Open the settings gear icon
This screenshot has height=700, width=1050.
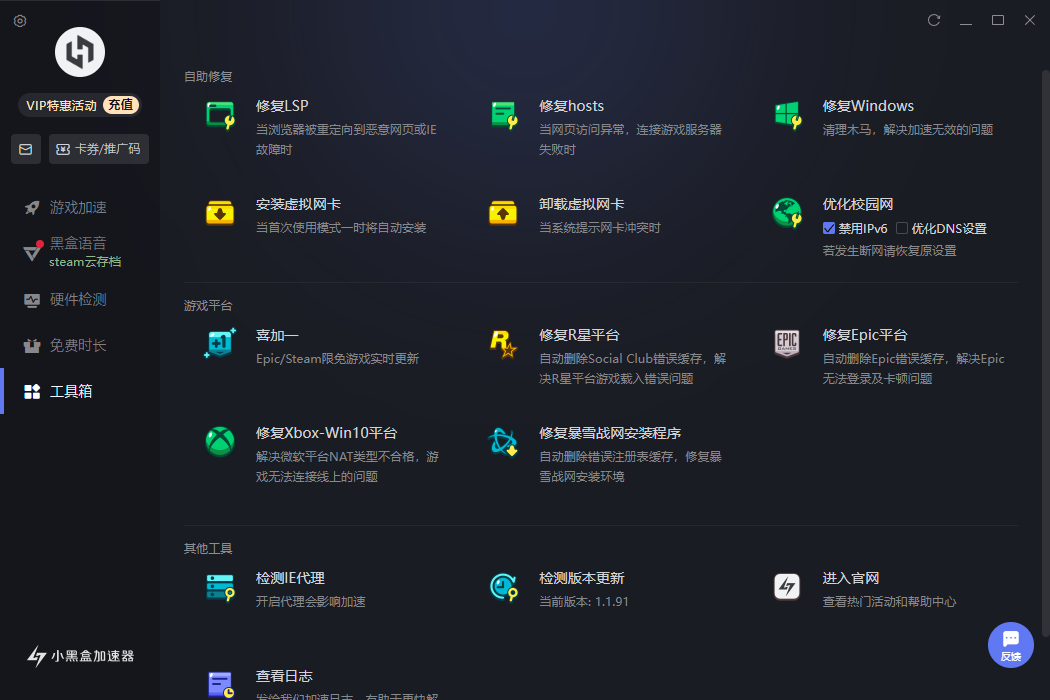[20, 21]
